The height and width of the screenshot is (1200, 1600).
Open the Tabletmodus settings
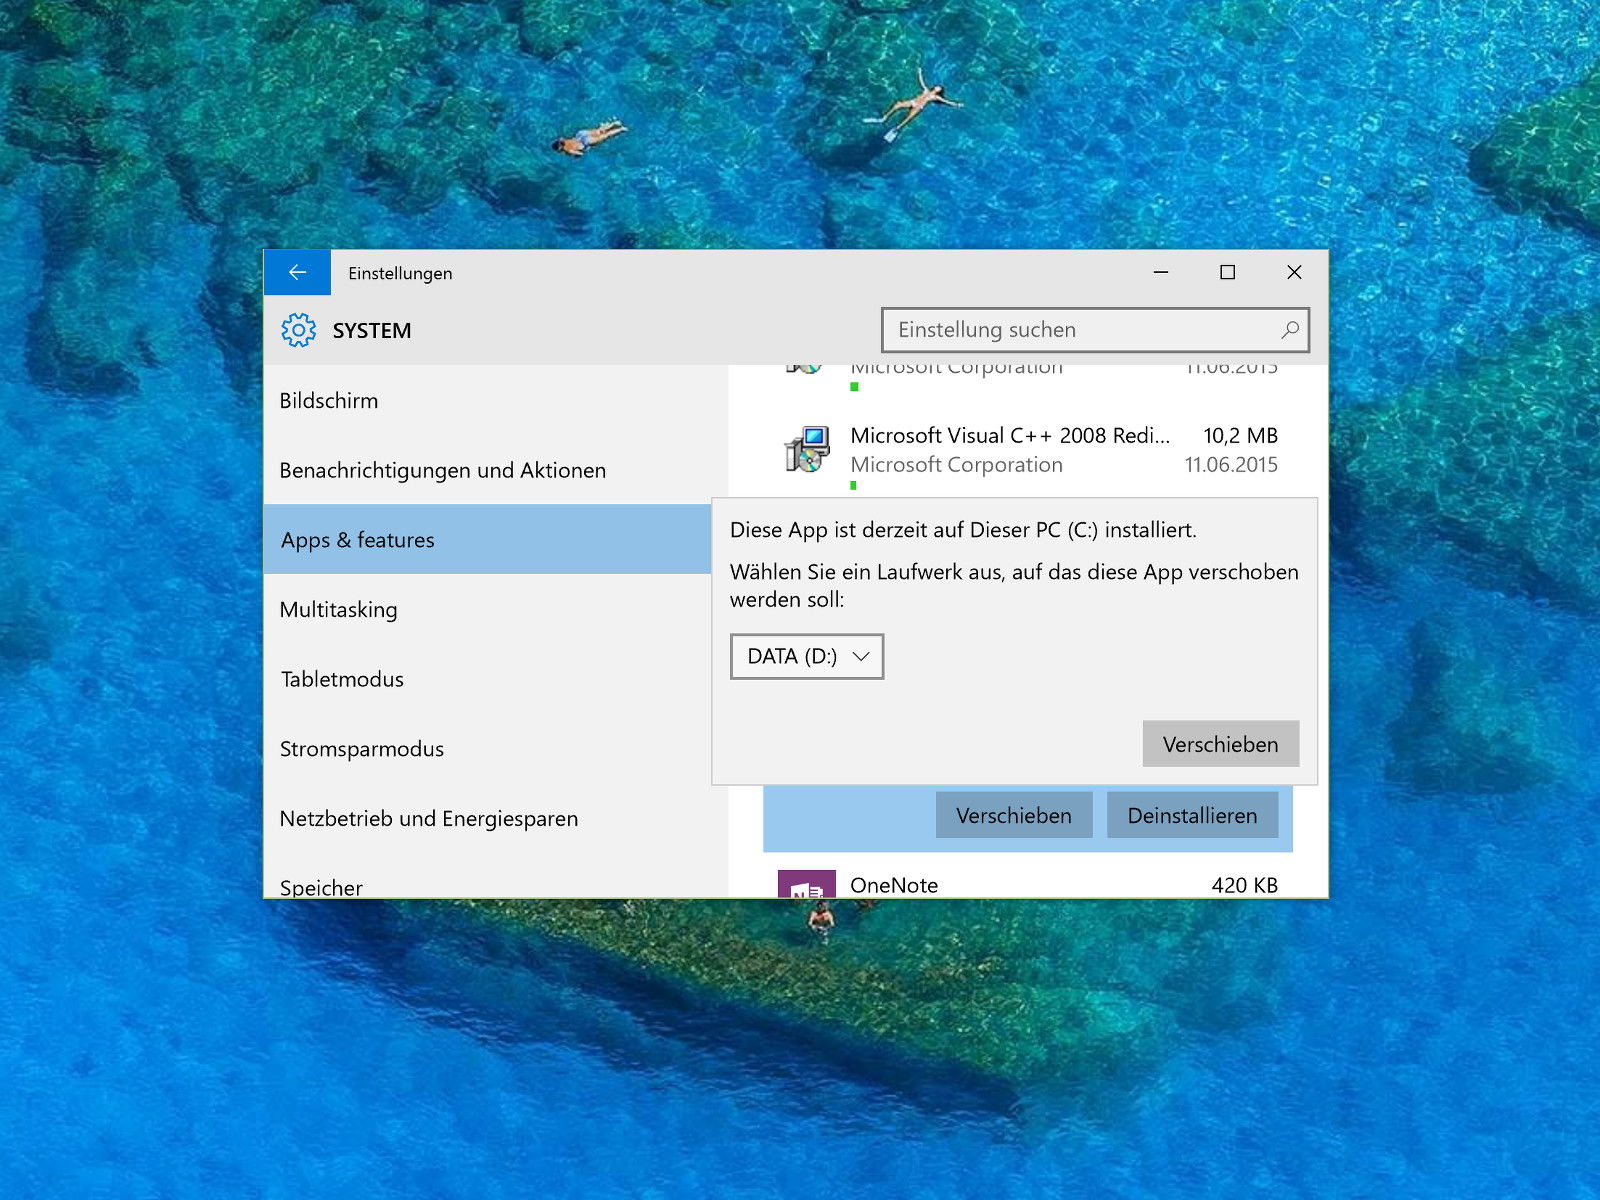487,679
